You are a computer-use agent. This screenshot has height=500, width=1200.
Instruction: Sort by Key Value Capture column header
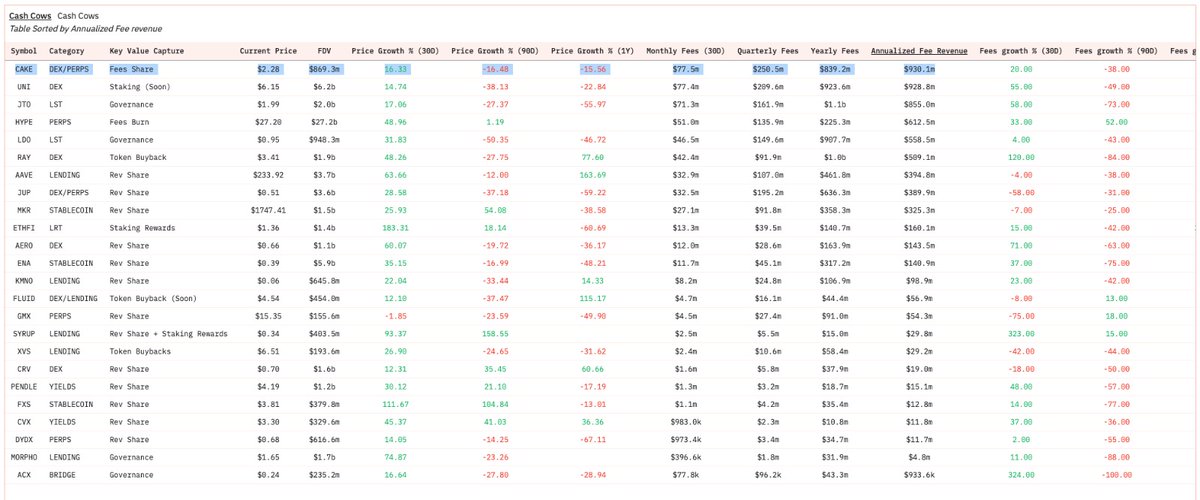point(145,51)
